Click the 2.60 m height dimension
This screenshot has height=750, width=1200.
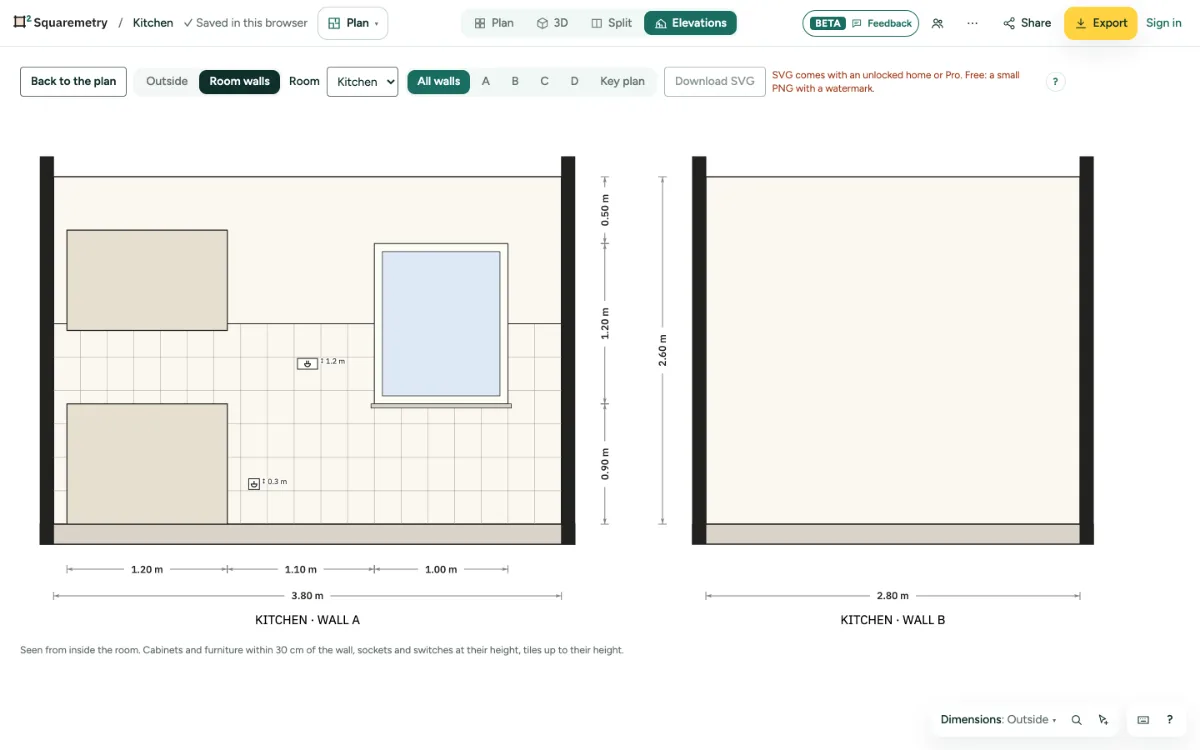[662, 350]
